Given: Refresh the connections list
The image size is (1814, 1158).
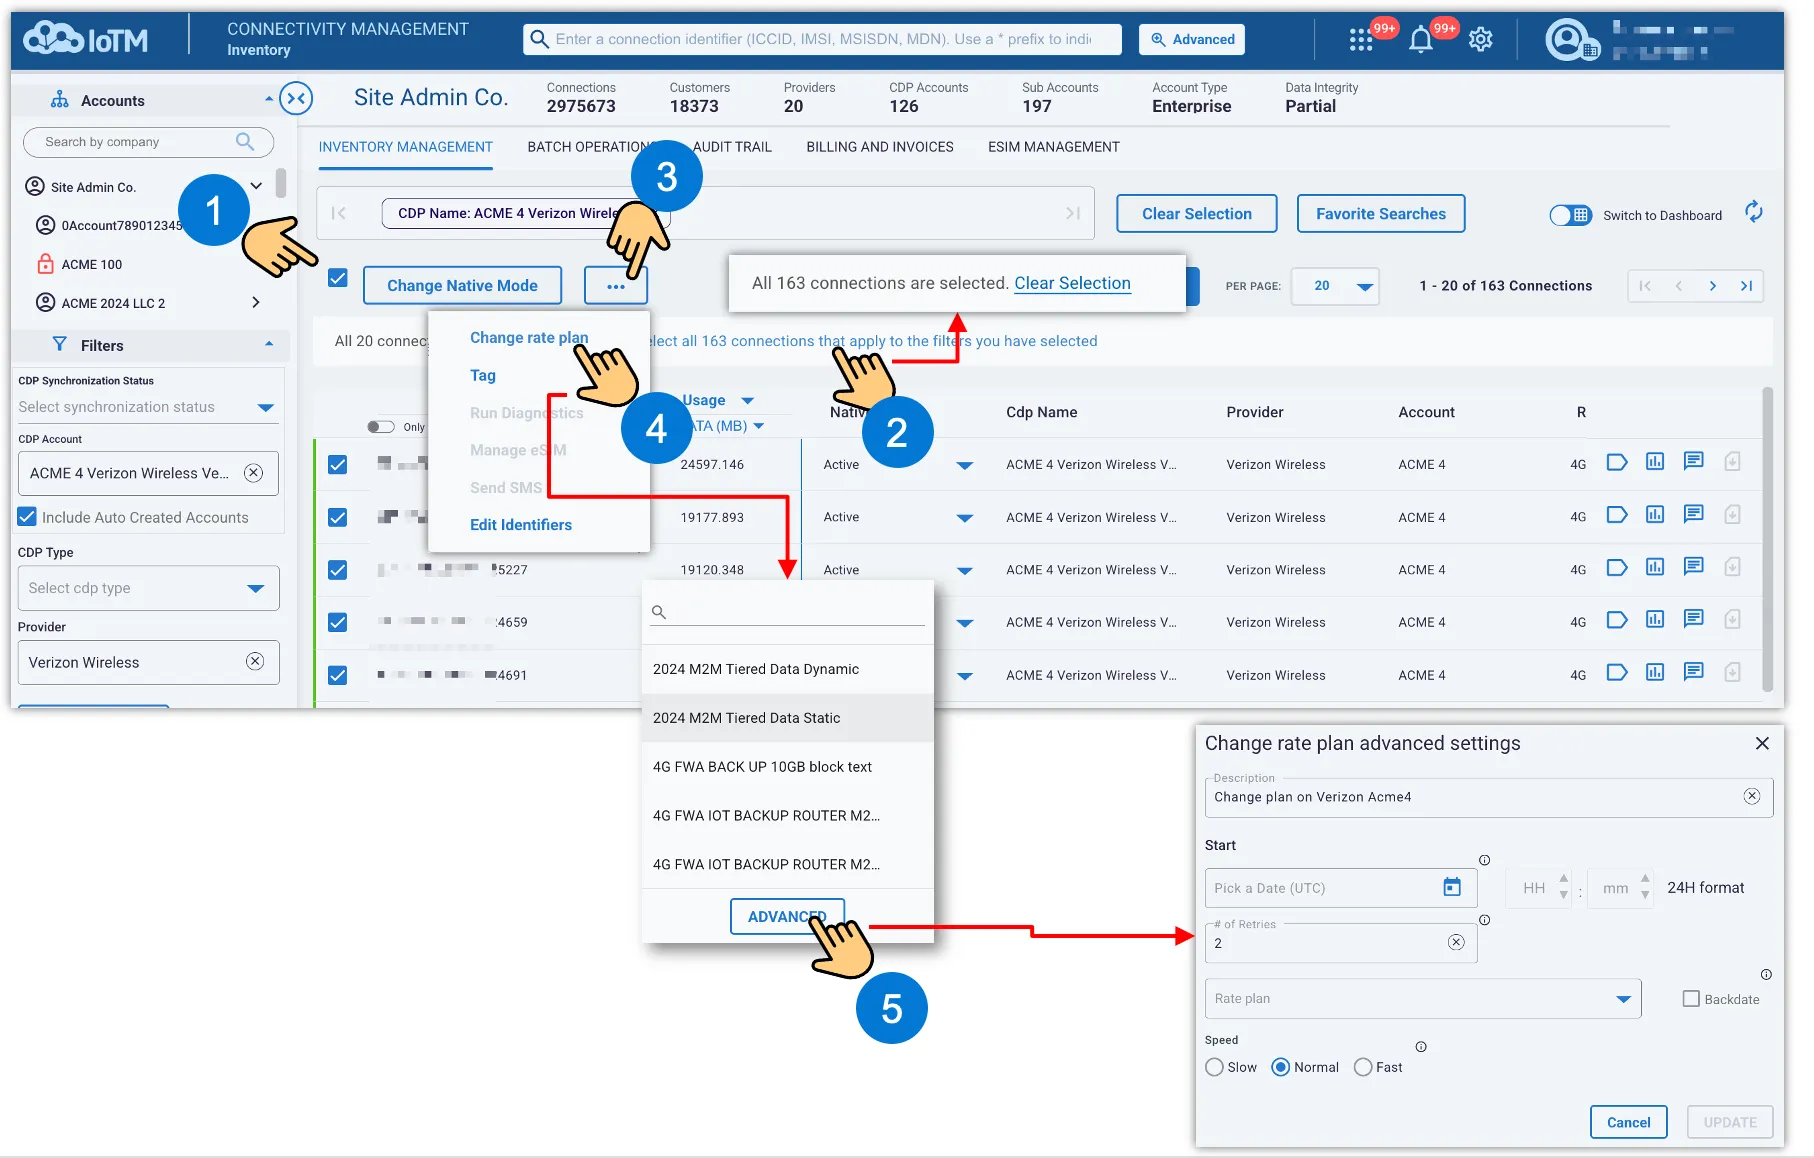Looking at the screenshot, I should point(1754,212).
